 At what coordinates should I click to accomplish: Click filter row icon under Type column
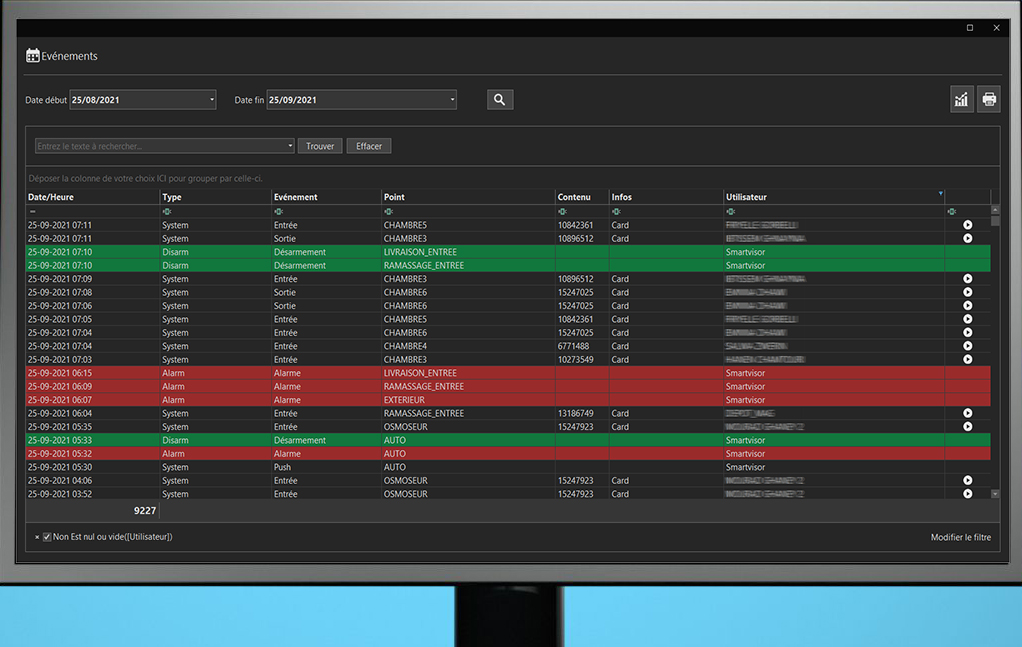167,211
